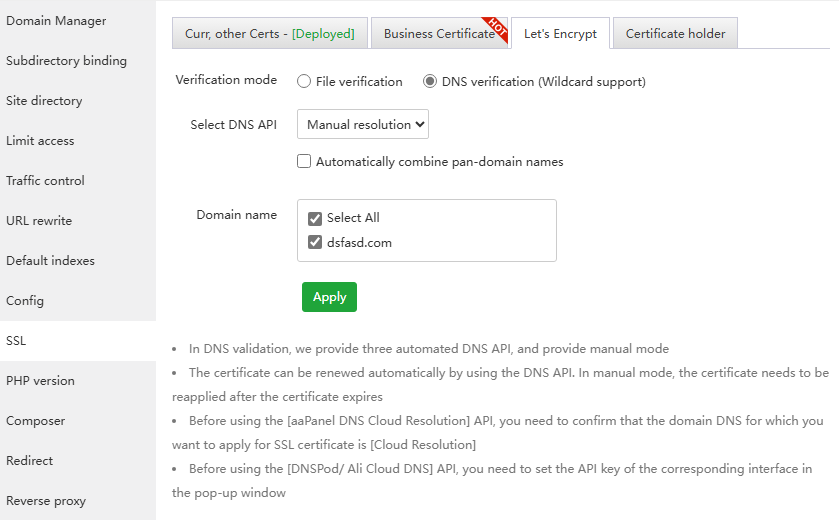
Task: Open the Business Certificate tab
Action: pos(438,33)
